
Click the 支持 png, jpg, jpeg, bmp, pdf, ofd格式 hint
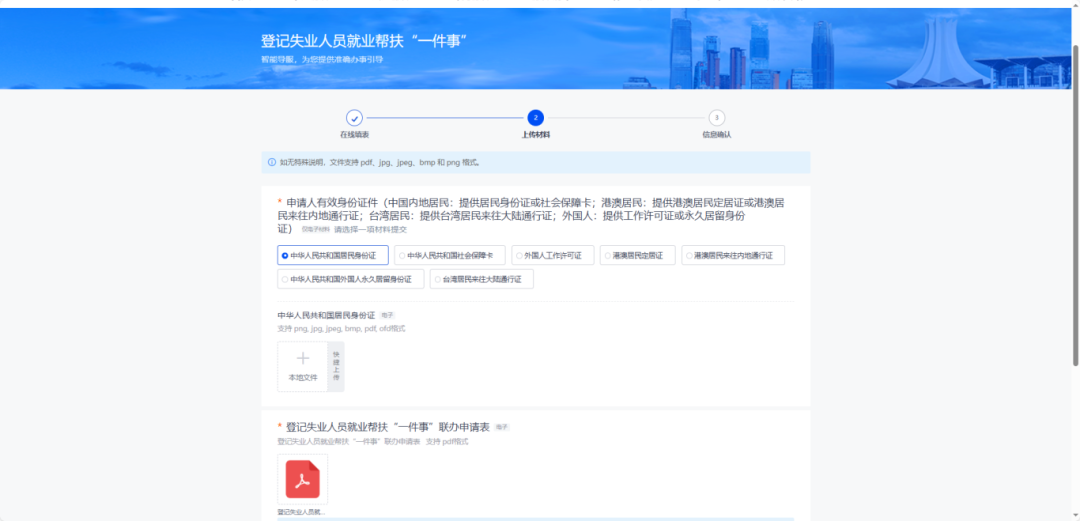coord(341,329)
